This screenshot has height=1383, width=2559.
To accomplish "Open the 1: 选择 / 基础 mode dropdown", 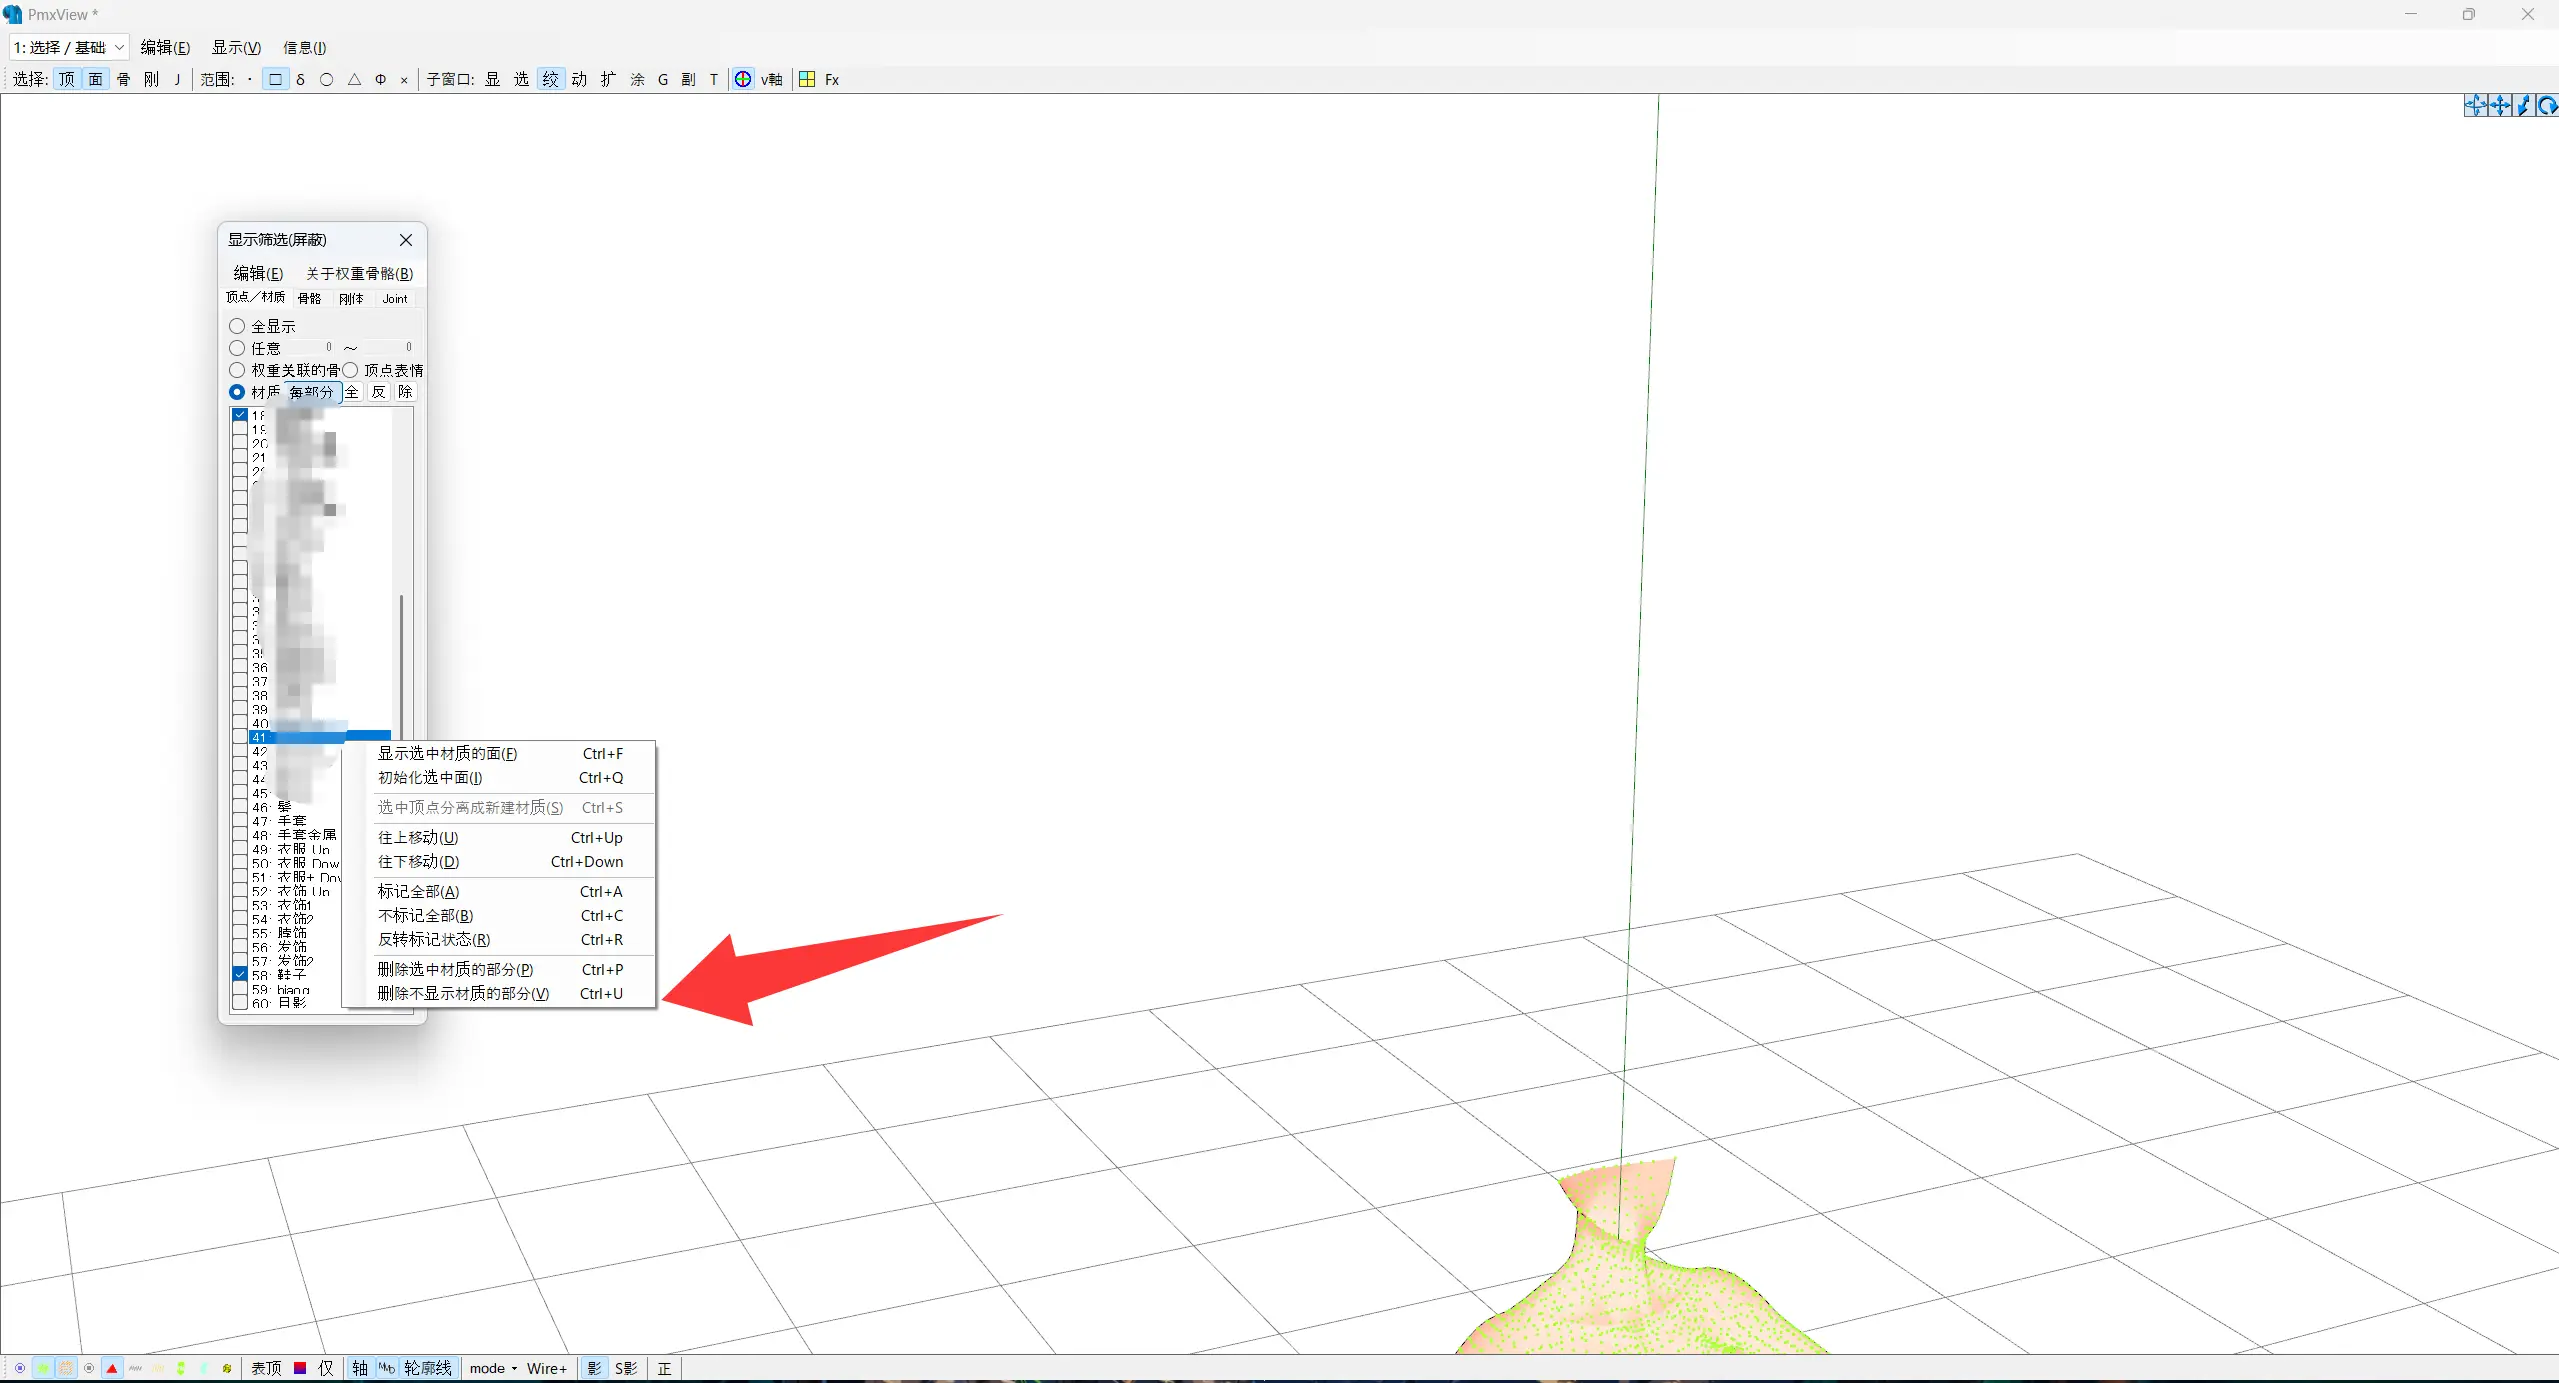I will [x=68, y=47].
